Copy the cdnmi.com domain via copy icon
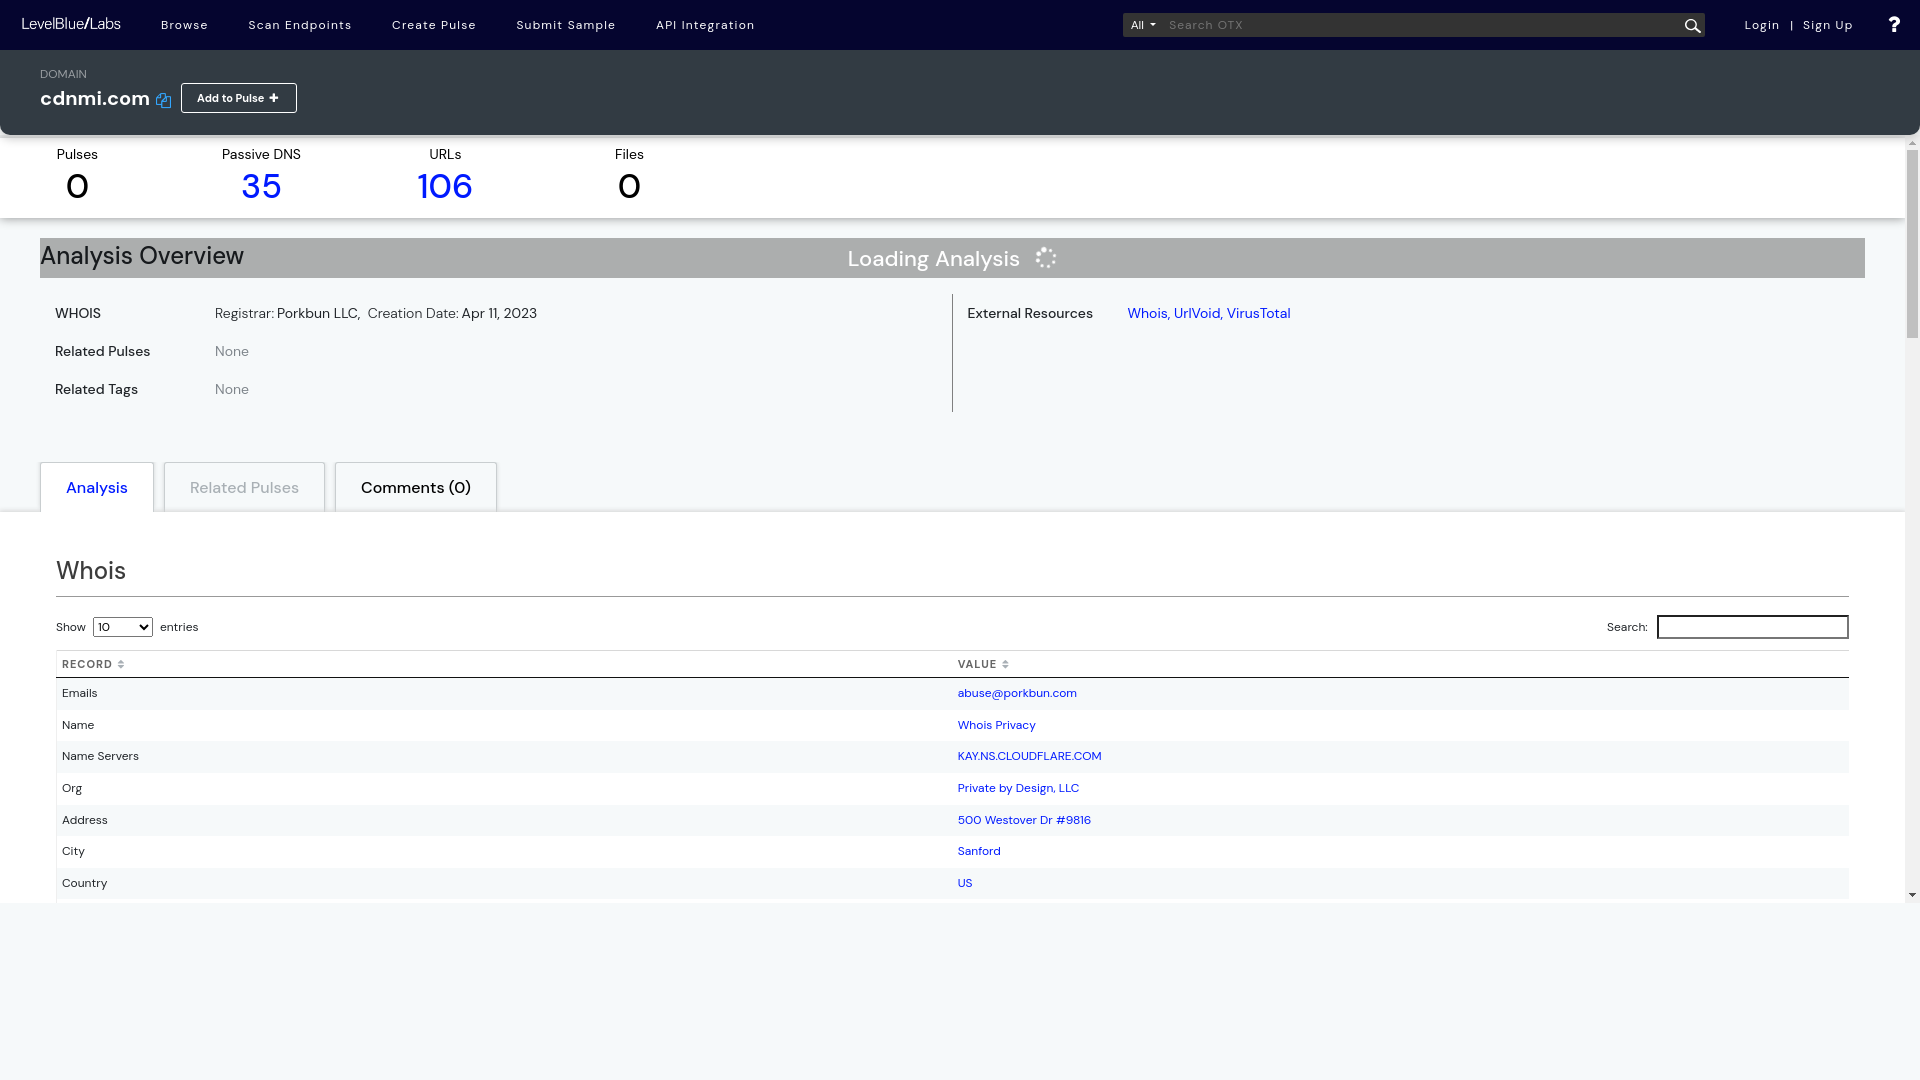The height and width of the screenshot is (1080, 1920). 163,100
